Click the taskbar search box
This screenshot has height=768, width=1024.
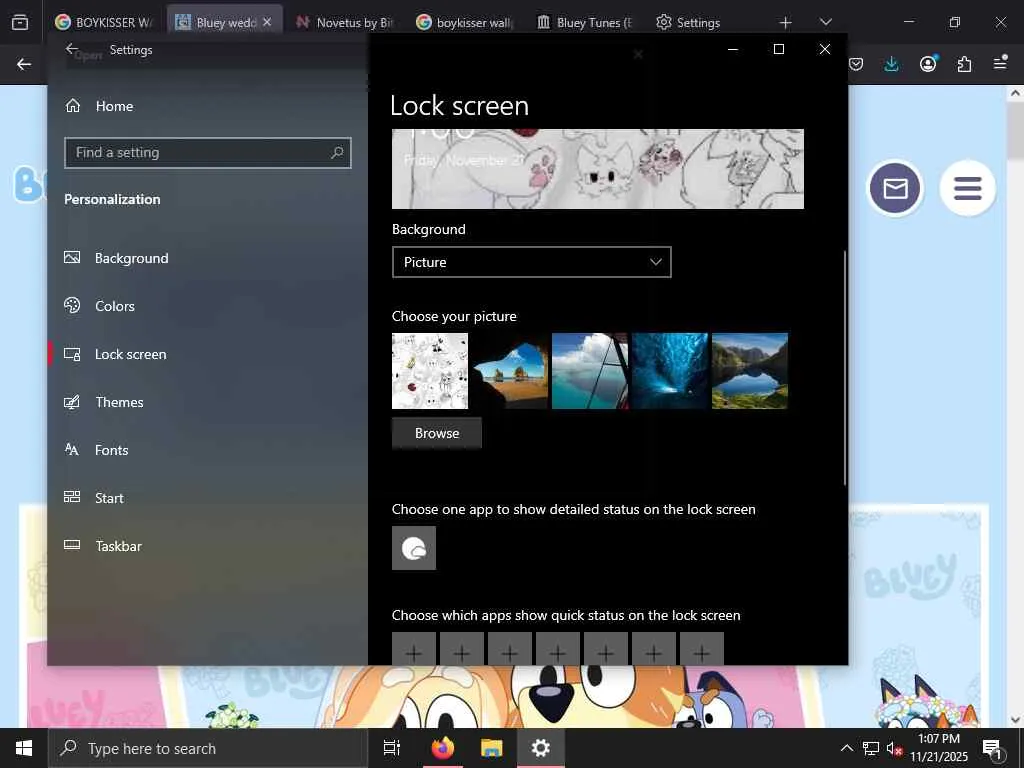click(x=208, y=748)
